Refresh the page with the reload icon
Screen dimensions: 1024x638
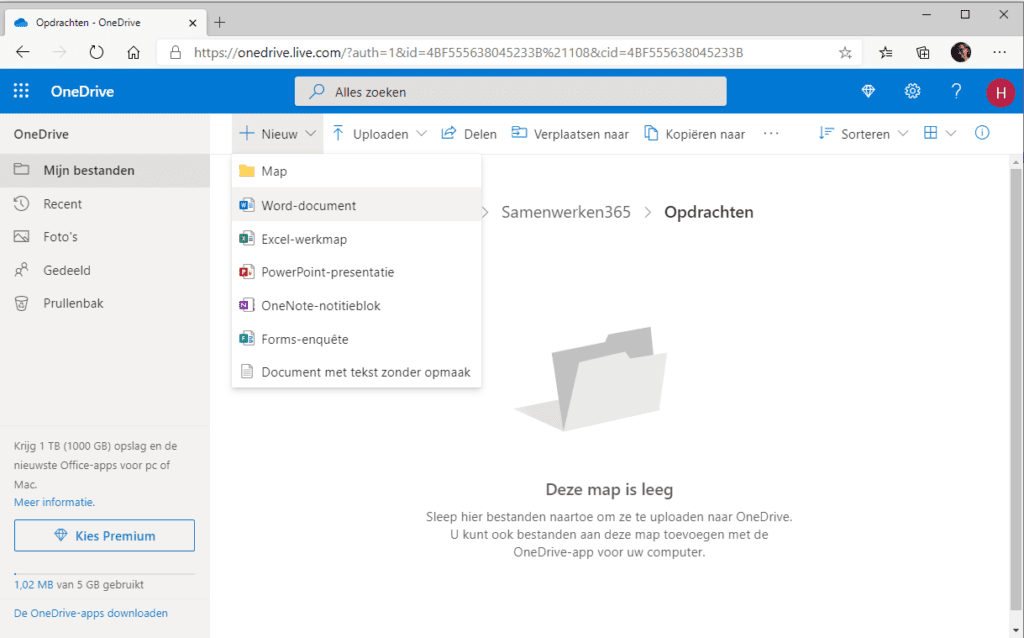point(97,52)
